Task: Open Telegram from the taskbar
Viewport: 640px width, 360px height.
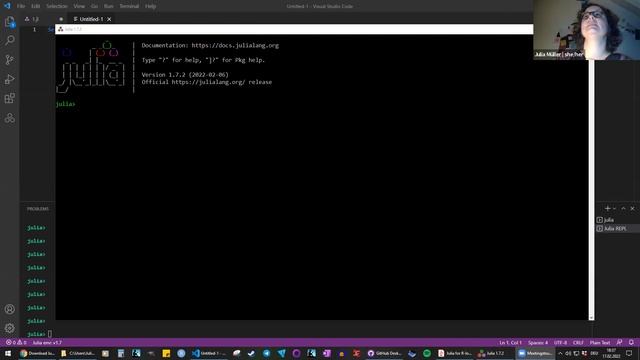Action: pos(266,353)
